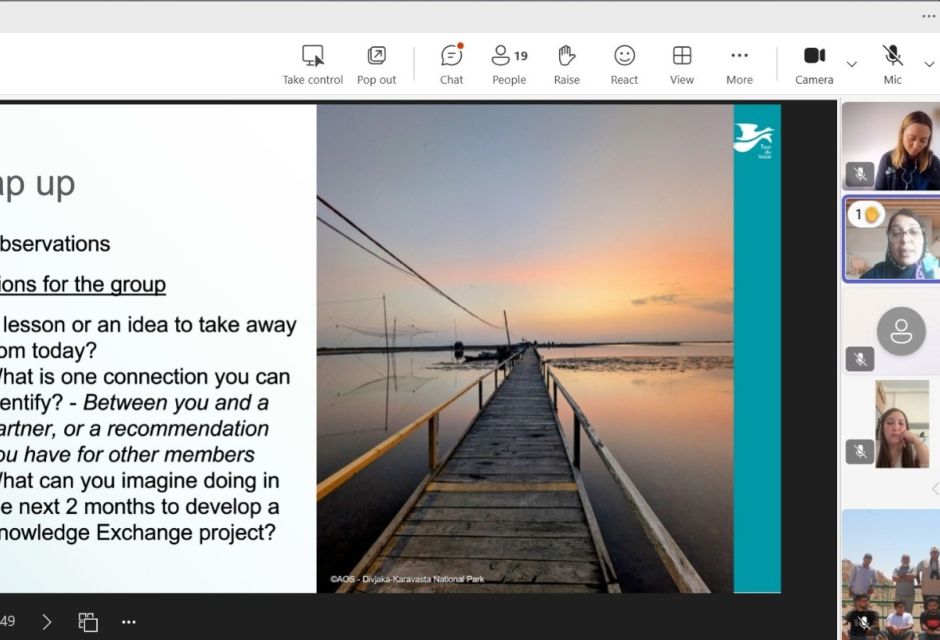
Task: Raise your hand in the meeting
Action: pos(566,64)
